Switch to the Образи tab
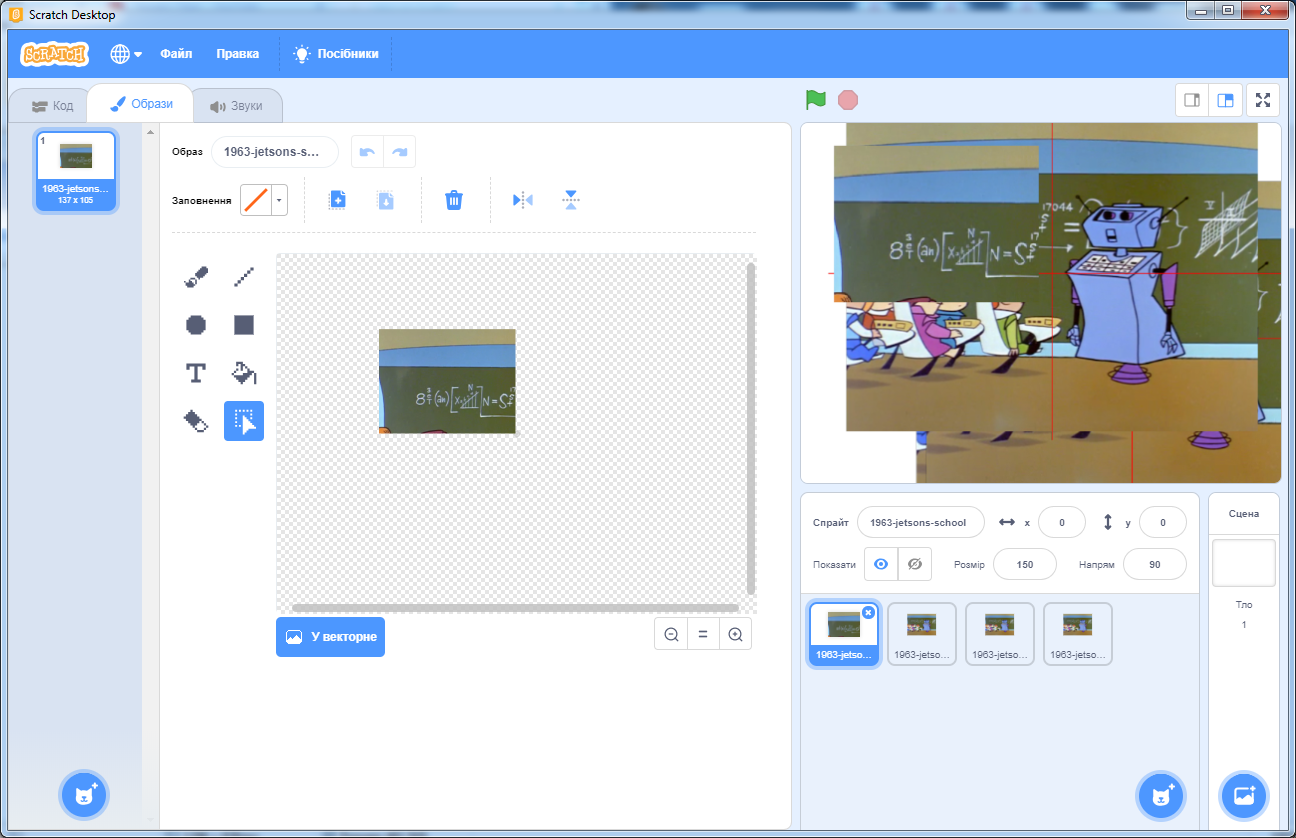This screenshot has width=1296, height=838. pyautogui.click(x=141, y=104)
